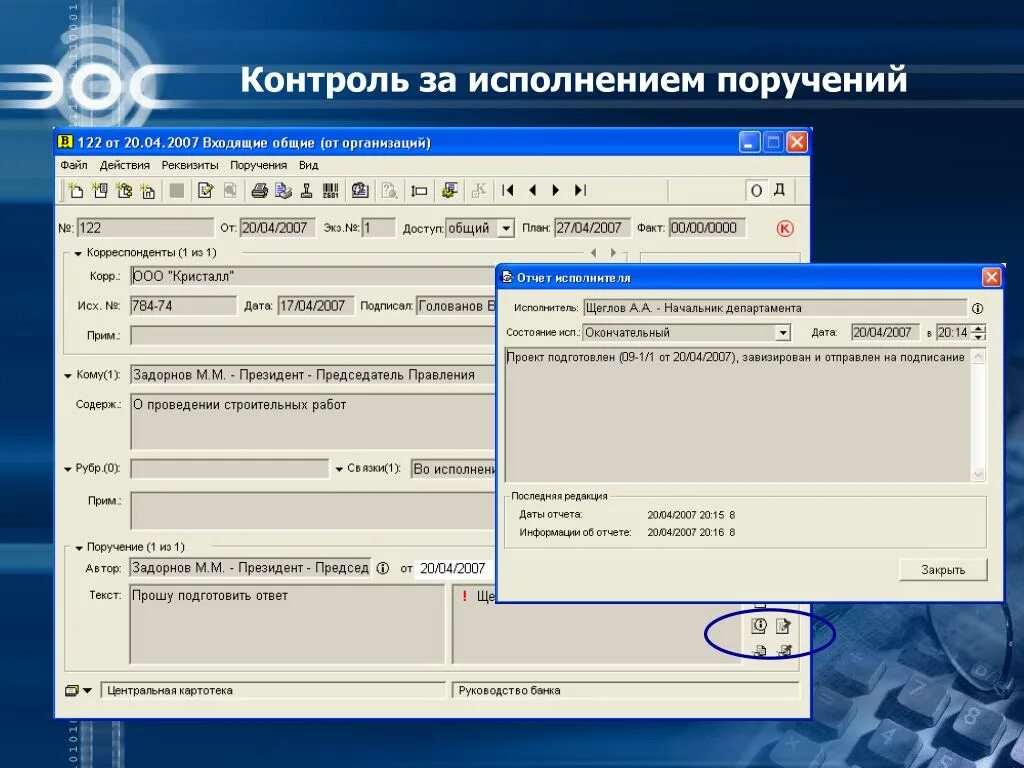
Task: Go to the last record
Action: 580,190
